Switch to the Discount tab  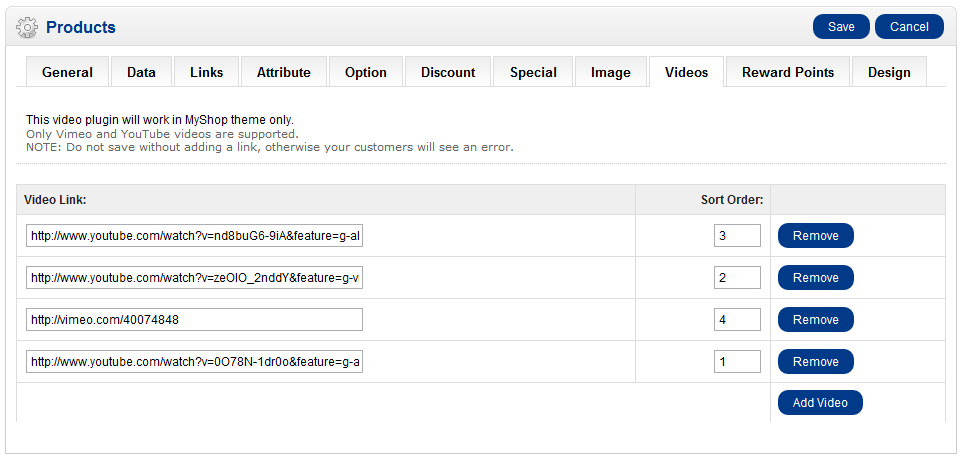coord(448,72)
